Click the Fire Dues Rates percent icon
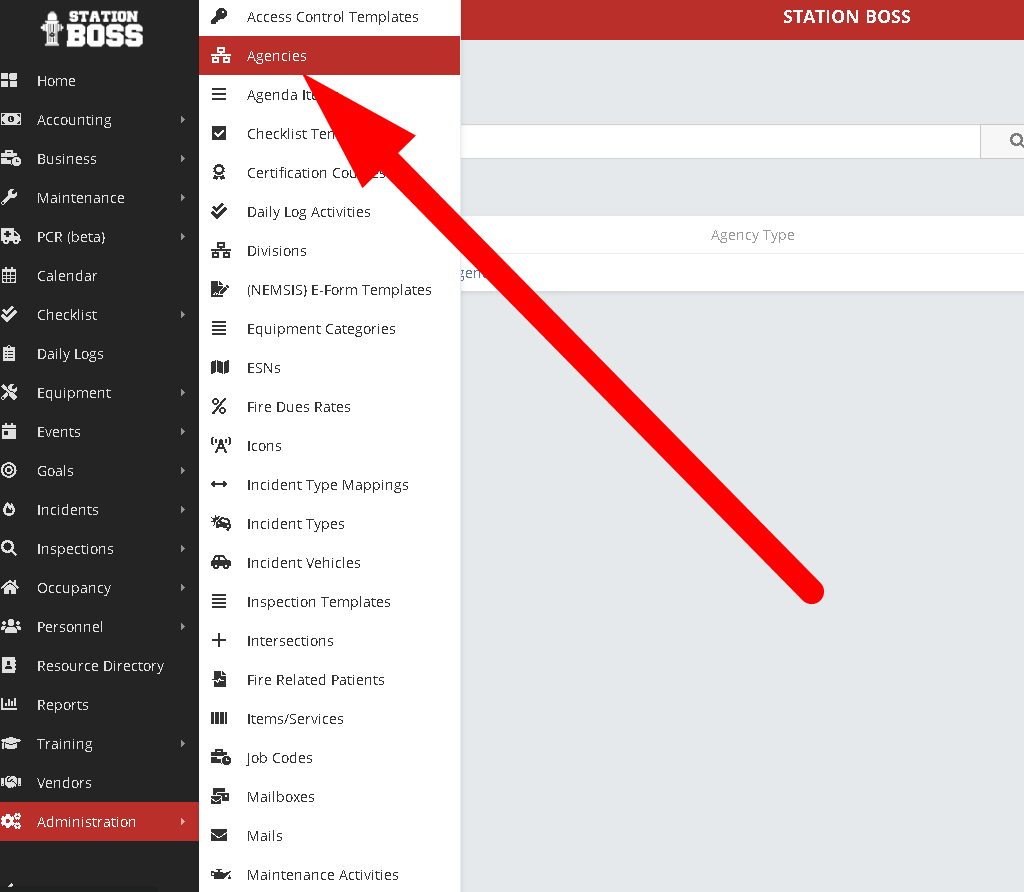 pyautogui.click(x=220, y=407)
